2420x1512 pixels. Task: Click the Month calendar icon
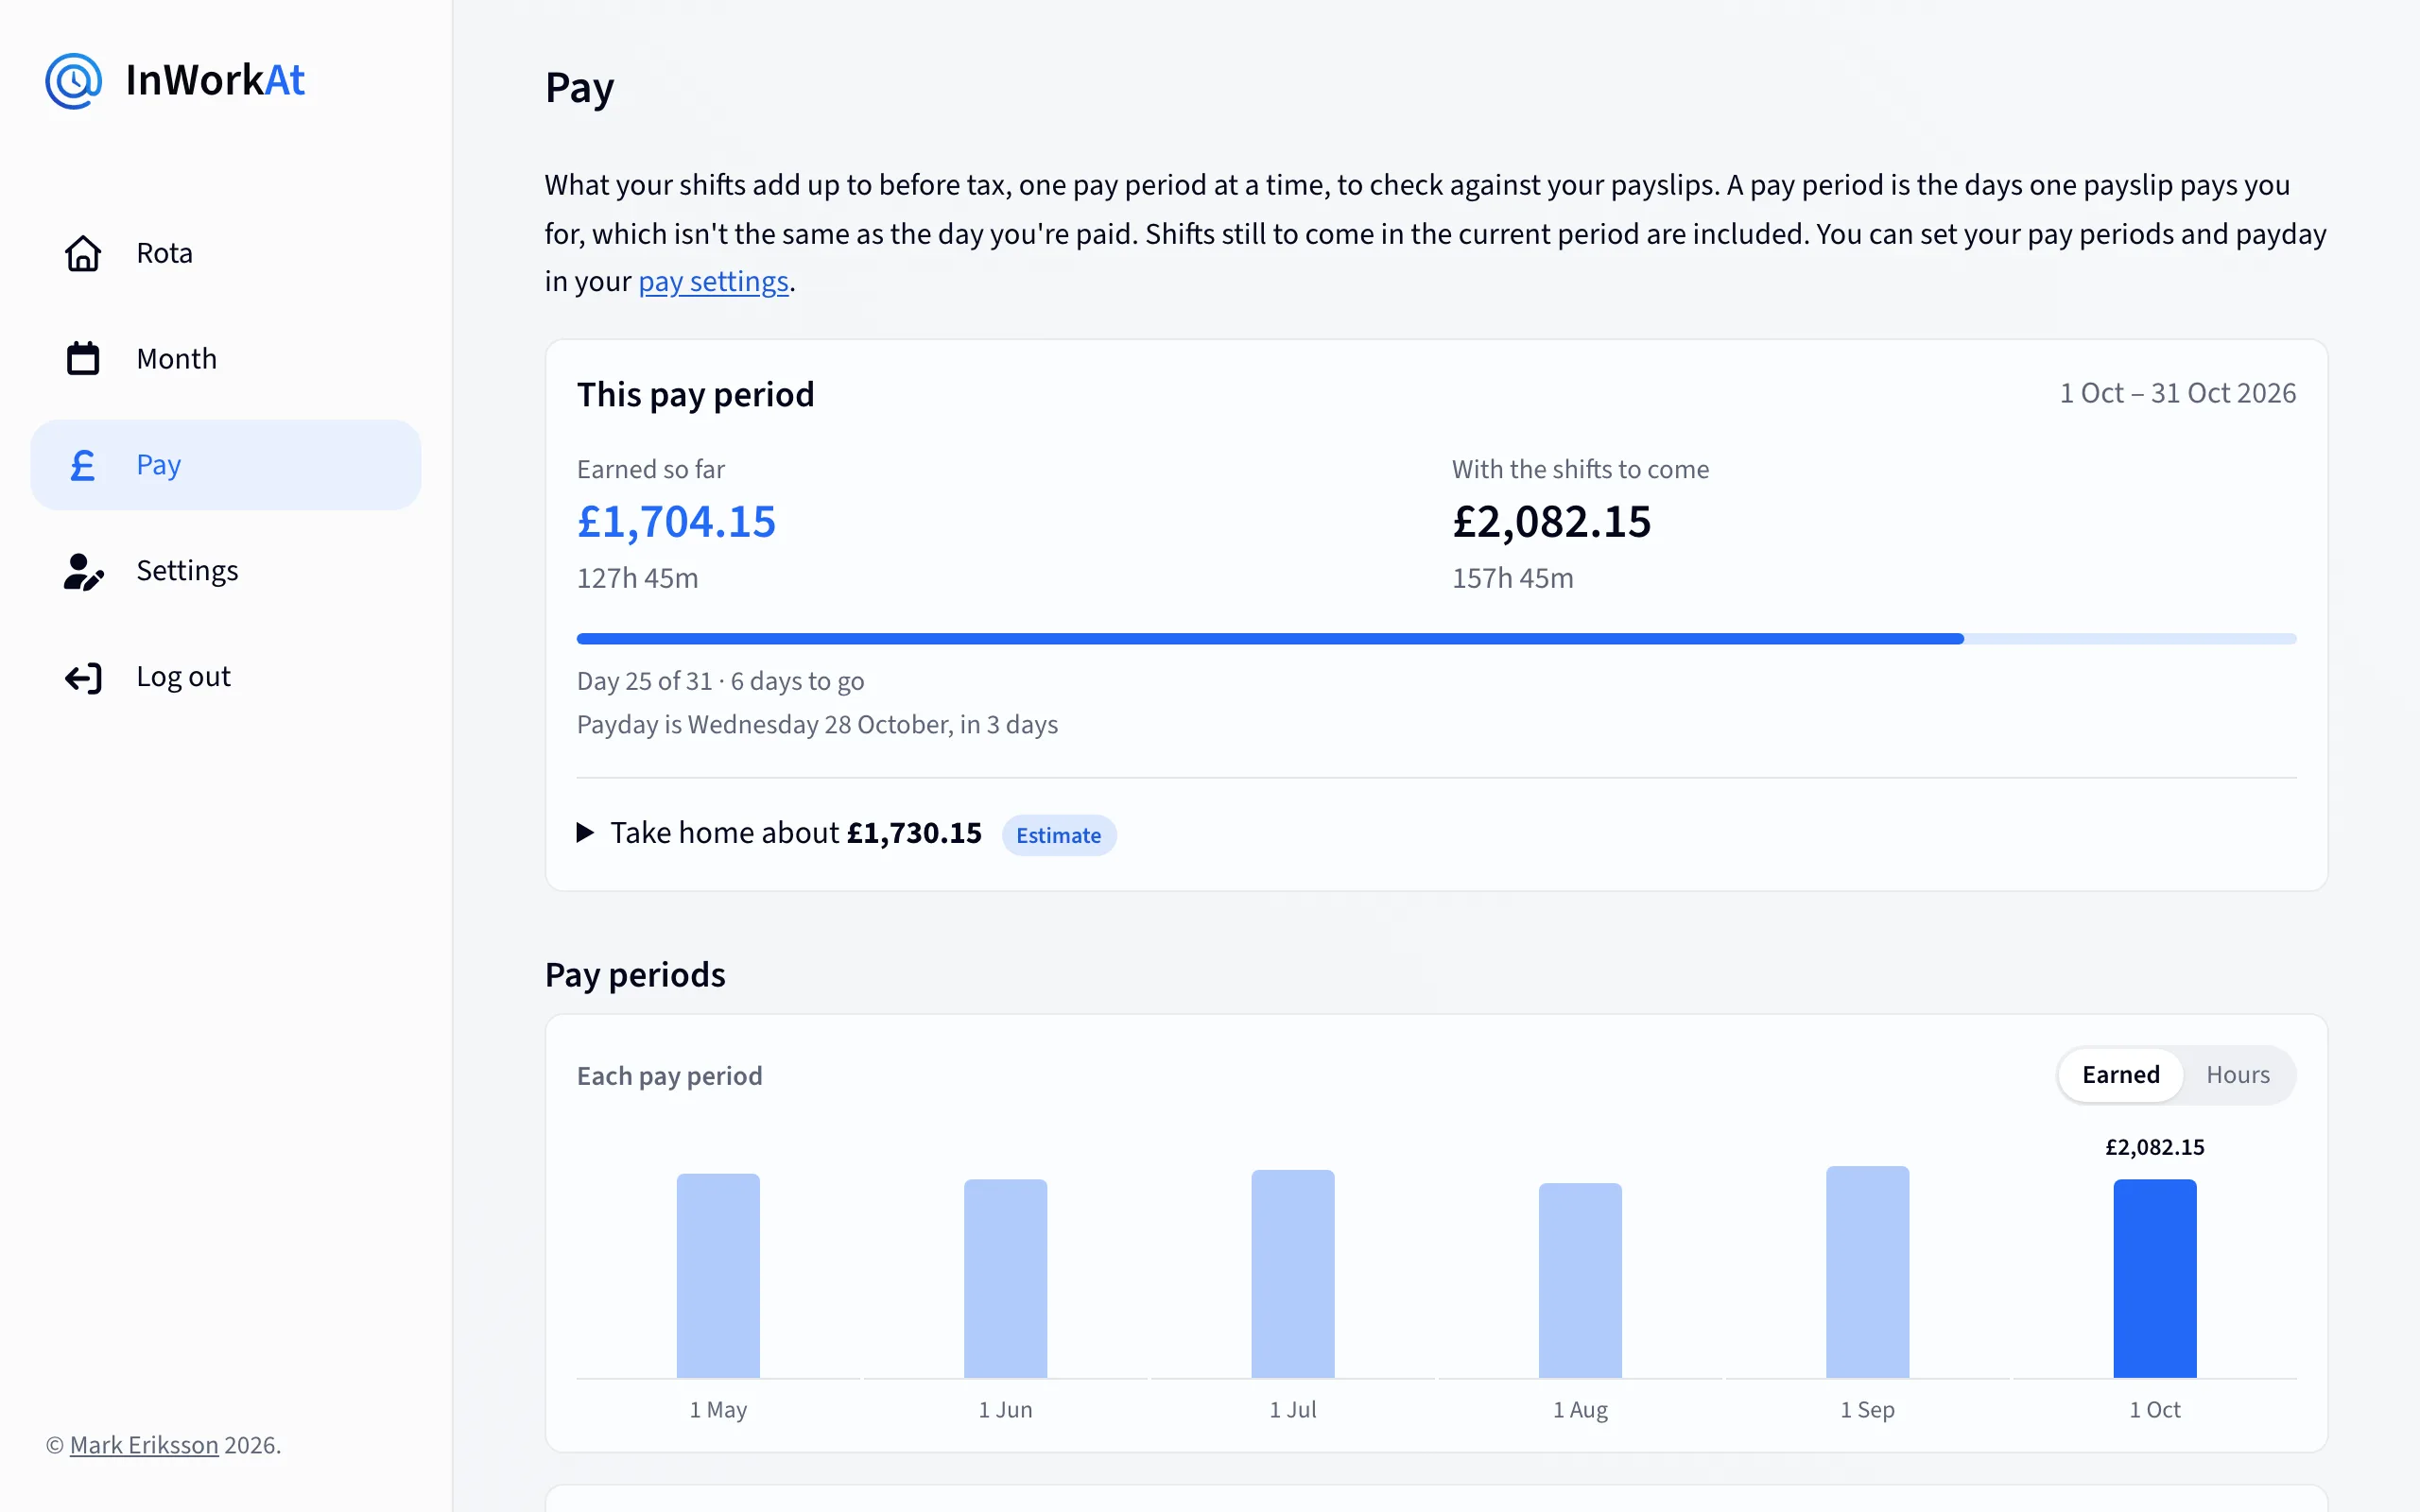point(83,359)
